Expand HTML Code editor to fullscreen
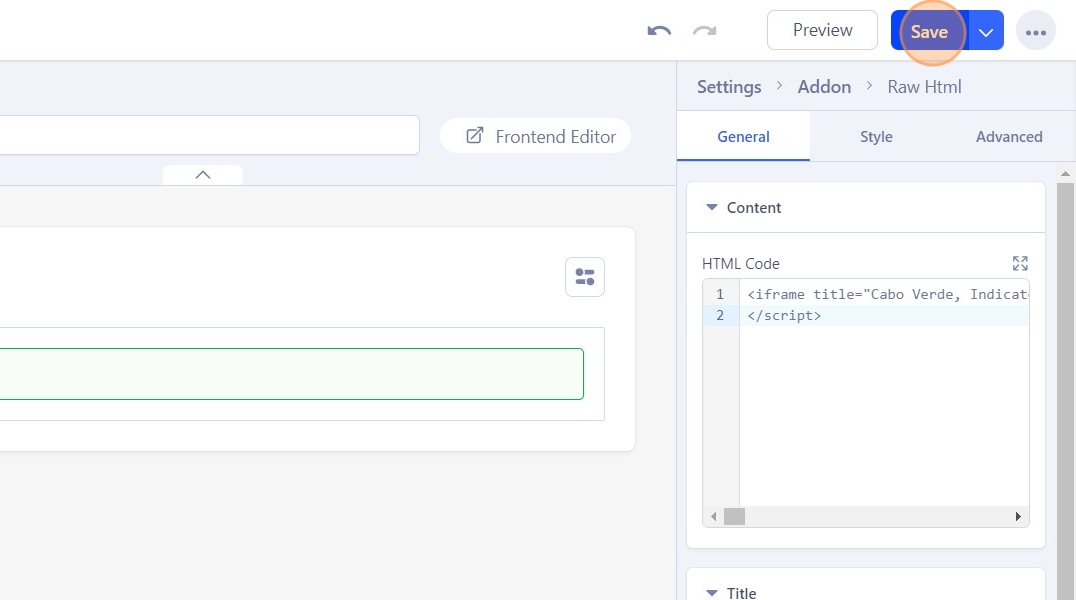This screenshot has width=1076, height=600. (1020, 264)
